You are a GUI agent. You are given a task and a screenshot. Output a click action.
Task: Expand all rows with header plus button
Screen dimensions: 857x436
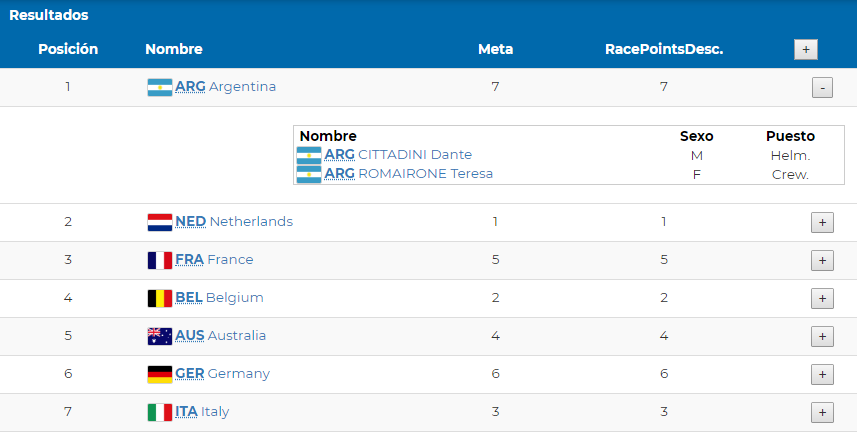pos(806,49)
